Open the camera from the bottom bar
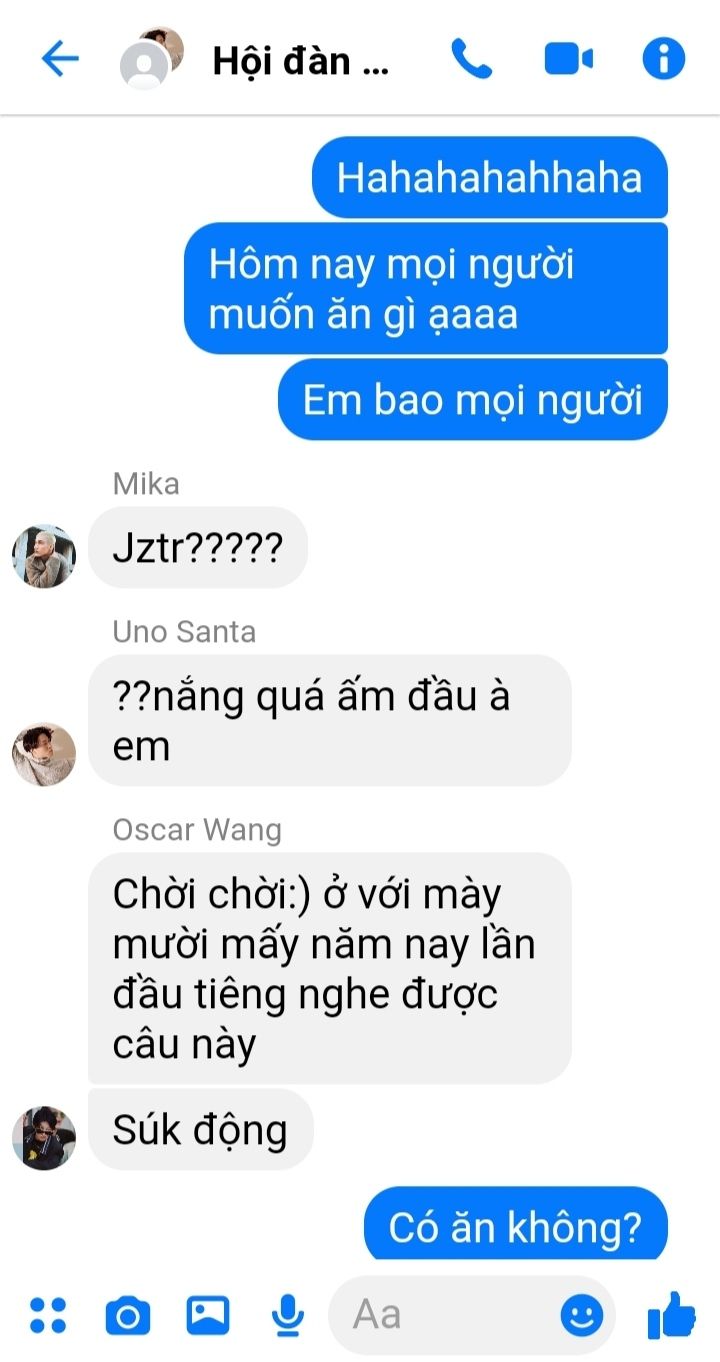 point(127,1315)
